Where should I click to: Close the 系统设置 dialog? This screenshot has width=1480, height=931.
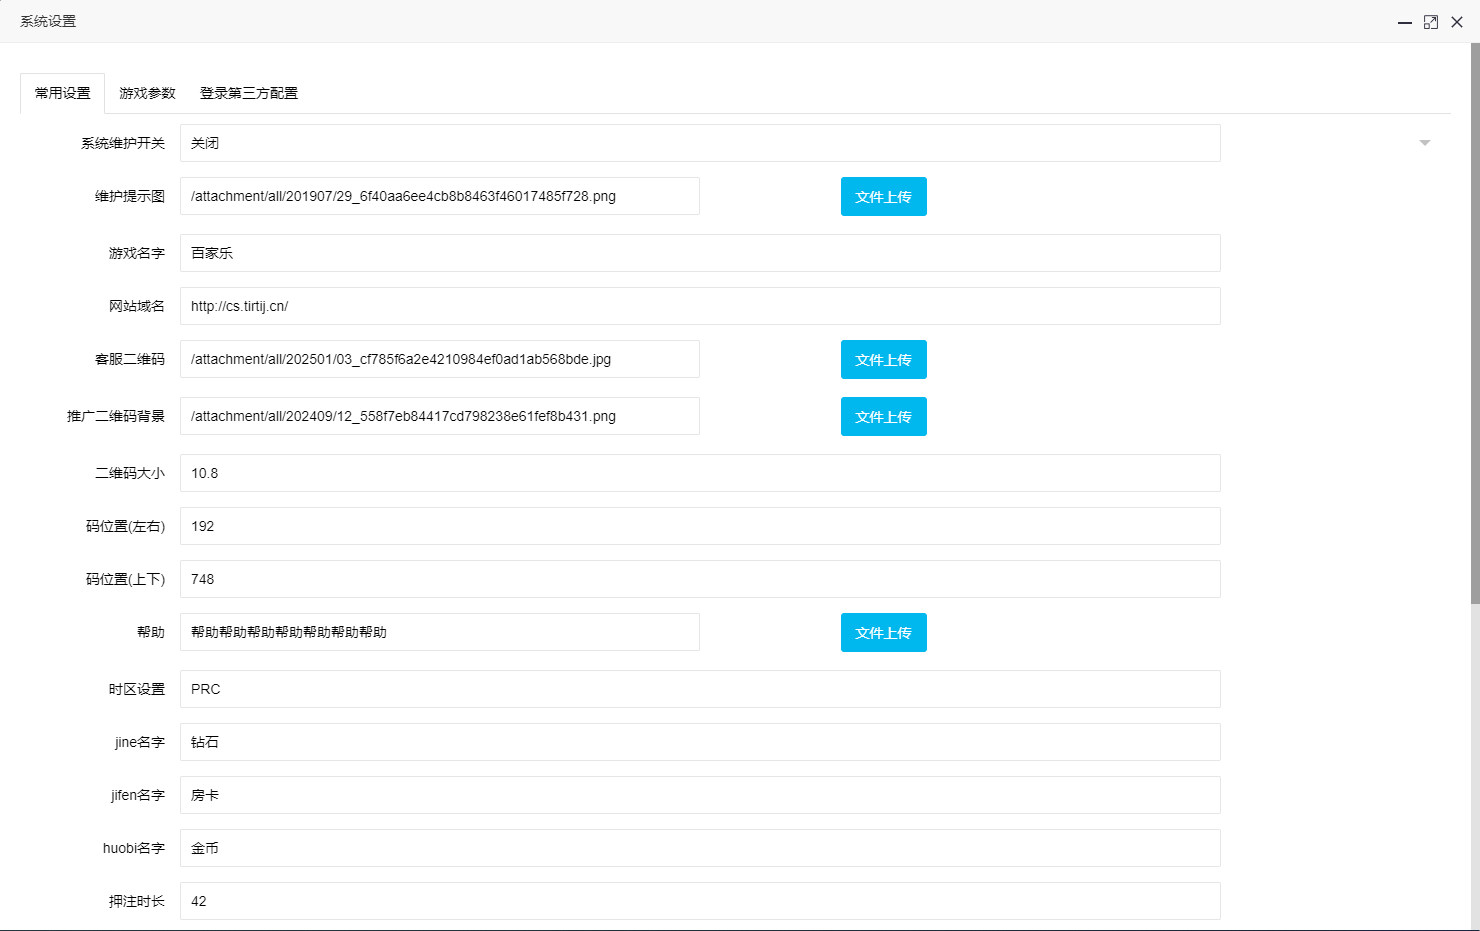(1457, 22)
